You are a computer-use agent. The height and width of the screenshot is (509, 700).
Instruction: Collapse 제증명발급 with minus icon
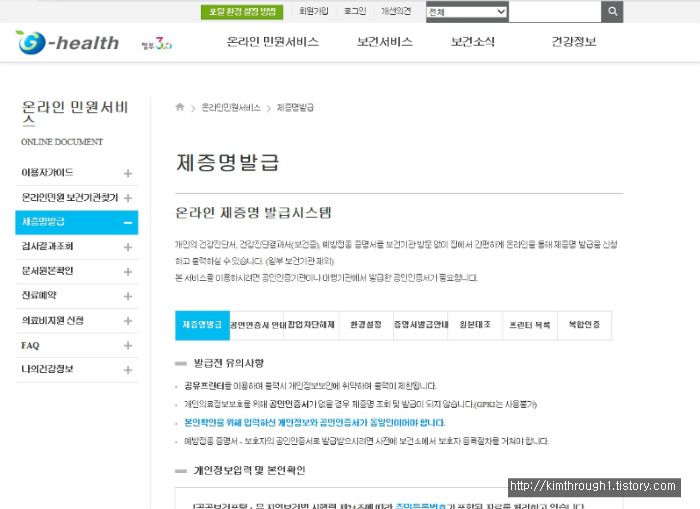tap(128, 222)
